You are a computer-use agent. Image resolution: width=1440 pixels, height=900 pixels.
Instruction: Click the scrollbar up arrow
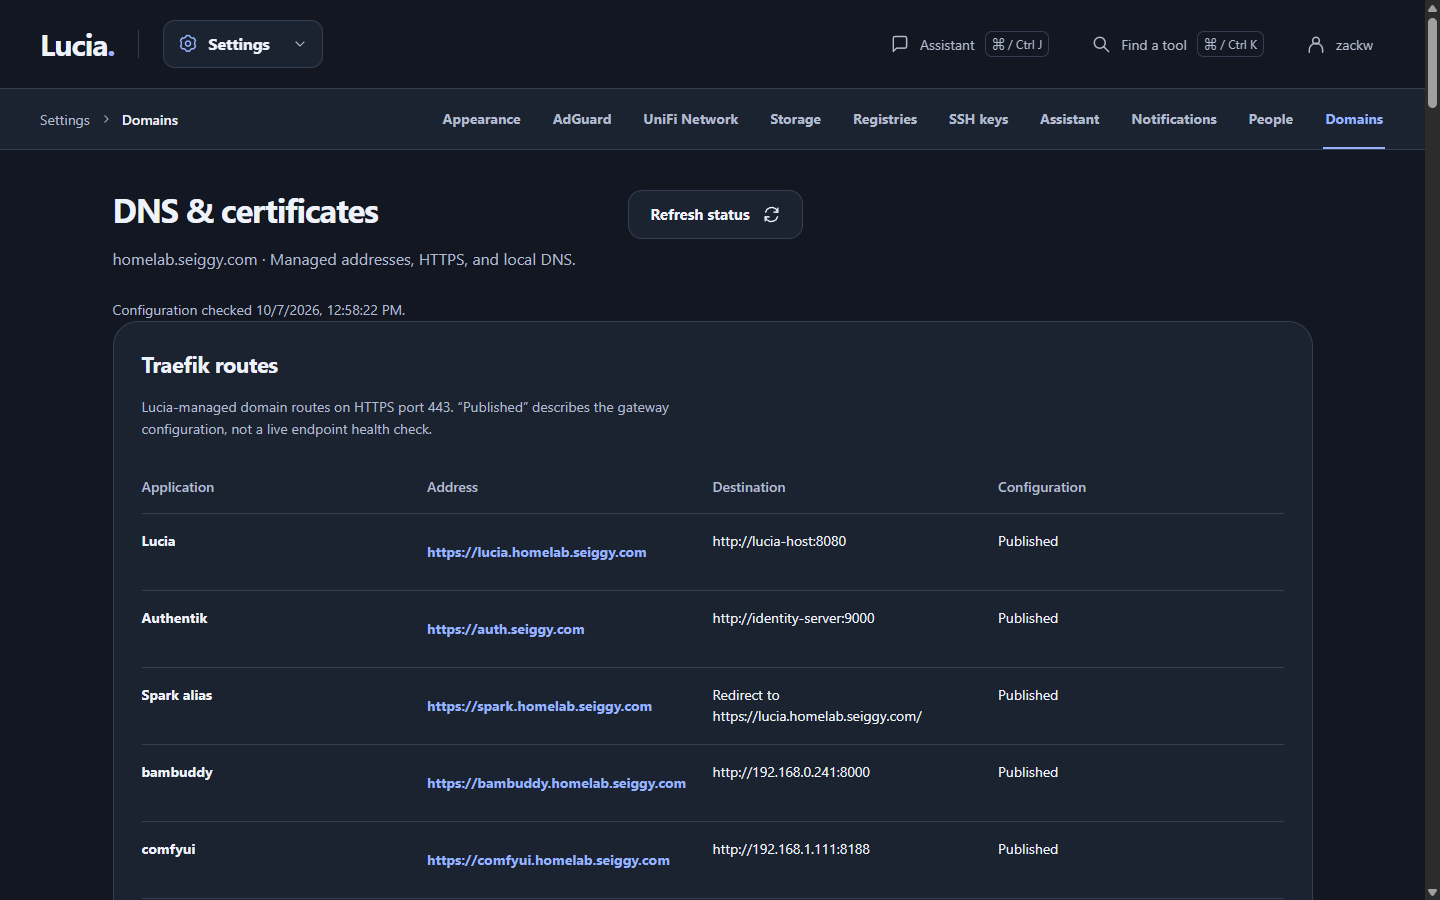point(1432,7)
